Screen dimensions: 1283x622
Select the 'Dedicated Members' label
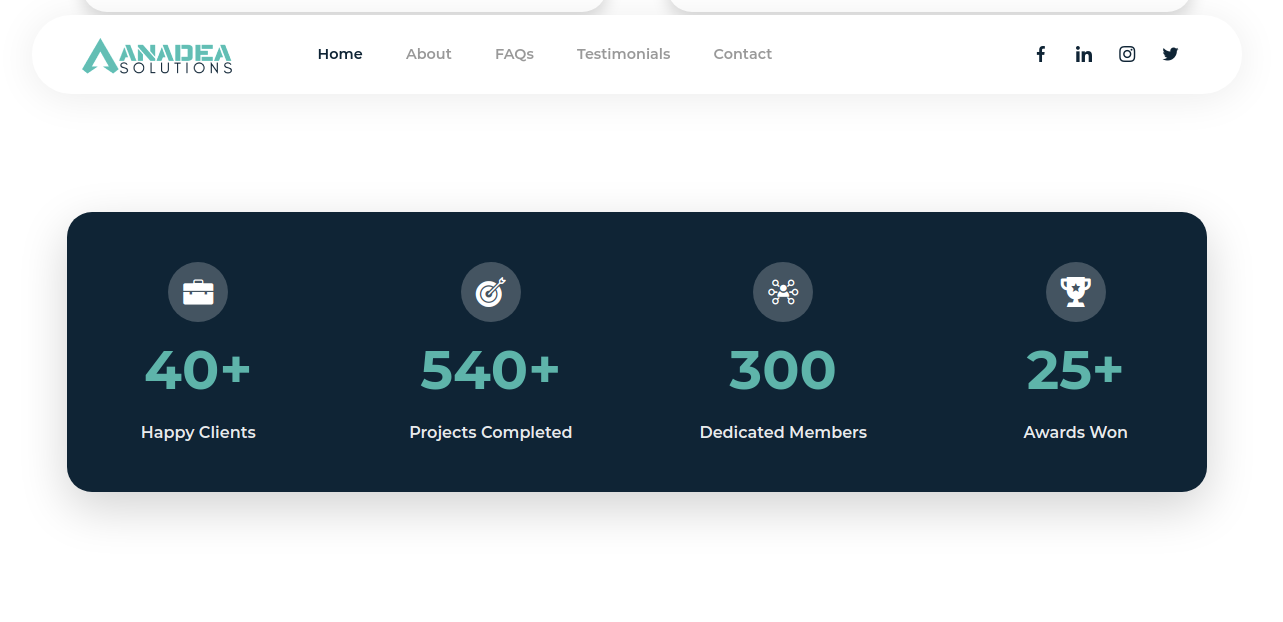tap(783, 432)
